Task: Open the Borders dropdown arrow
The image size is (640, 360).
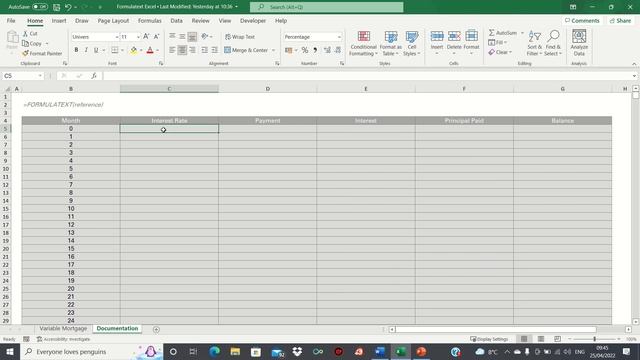Action: pyautogui.click(x=122, y=50)
